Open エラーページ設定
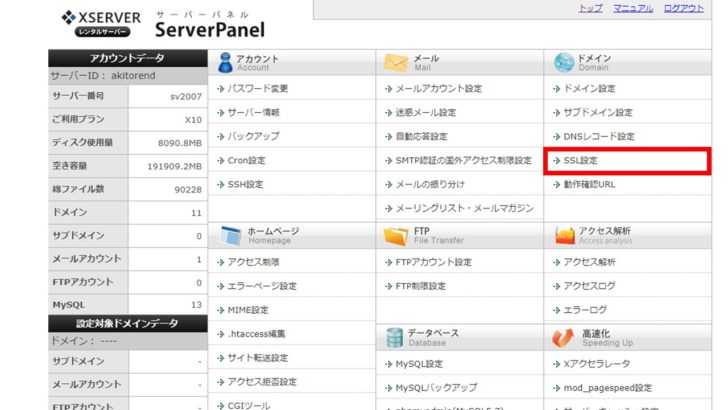Viewport: 728px width, 410px height. click(262, 286)
